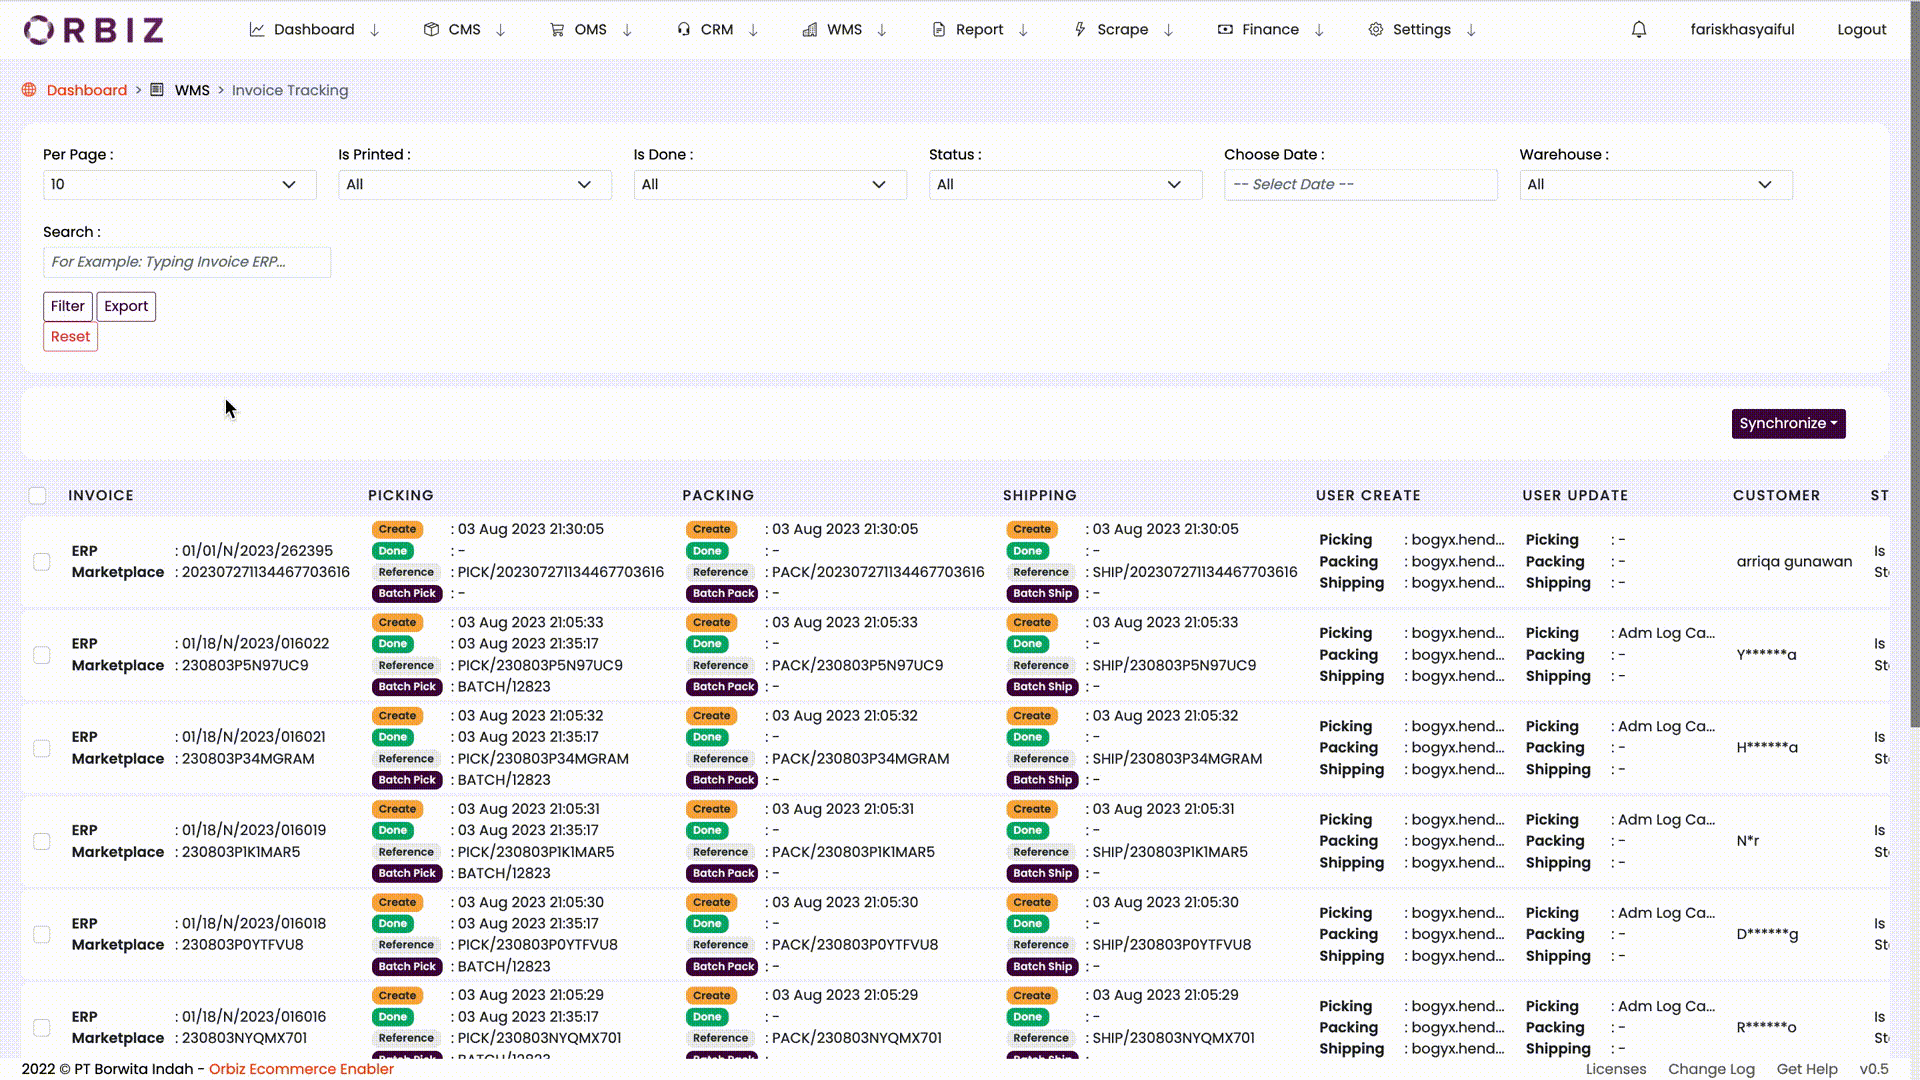The height and width of the screenshot is (1080, 1920).
Task: Click the Batch Pick badge for 230803P1KIMAR5
Action: tap(407, 873)
